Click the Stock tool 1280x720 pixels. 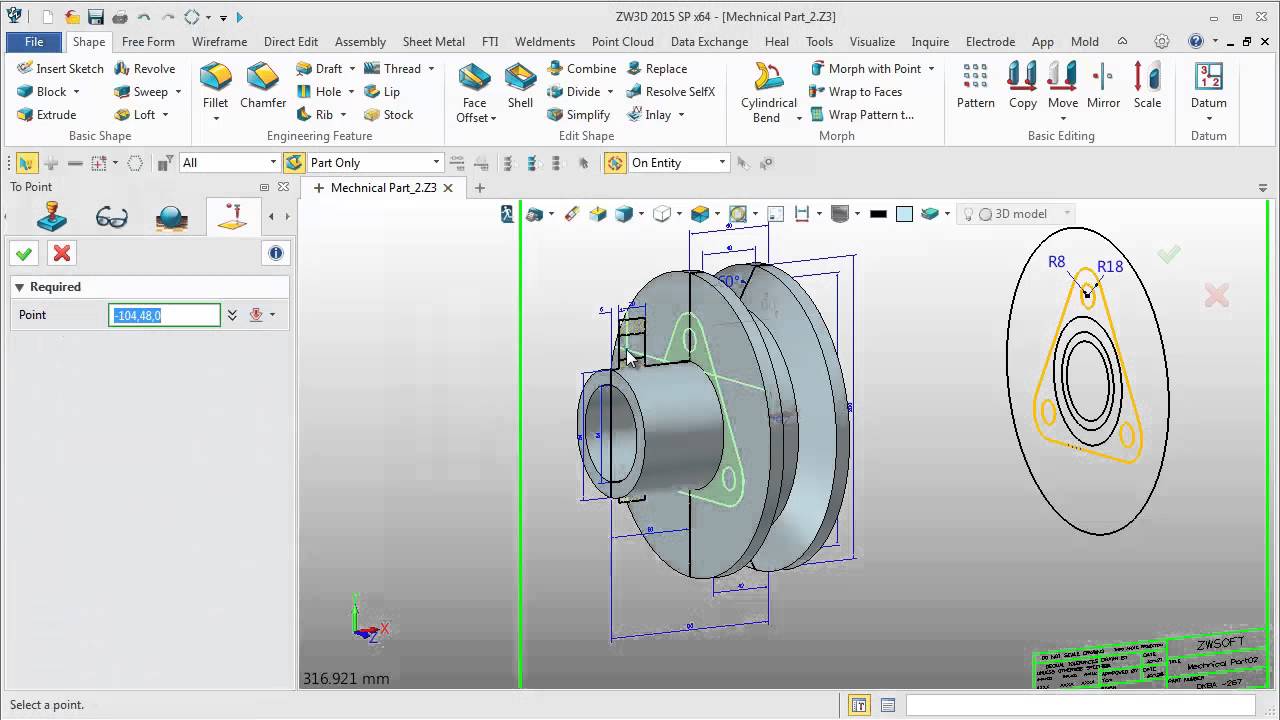(388, 115)
